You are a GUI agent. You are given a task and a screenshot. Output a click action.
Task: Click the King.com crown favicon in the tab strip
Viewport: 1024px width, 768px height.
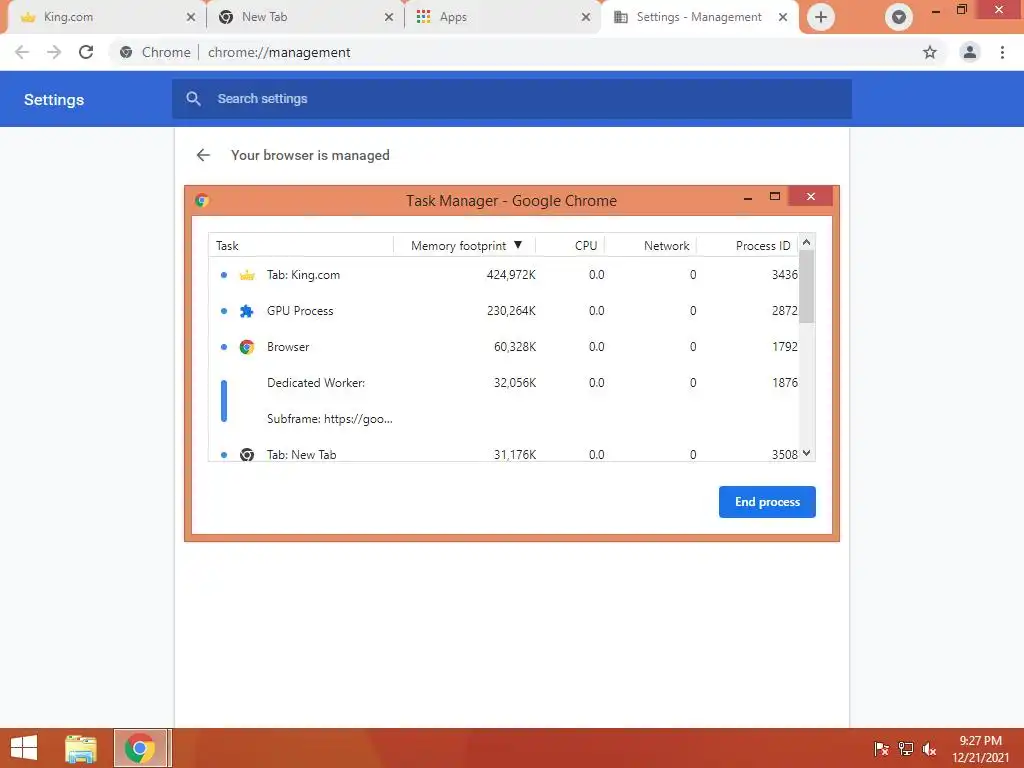28,17
